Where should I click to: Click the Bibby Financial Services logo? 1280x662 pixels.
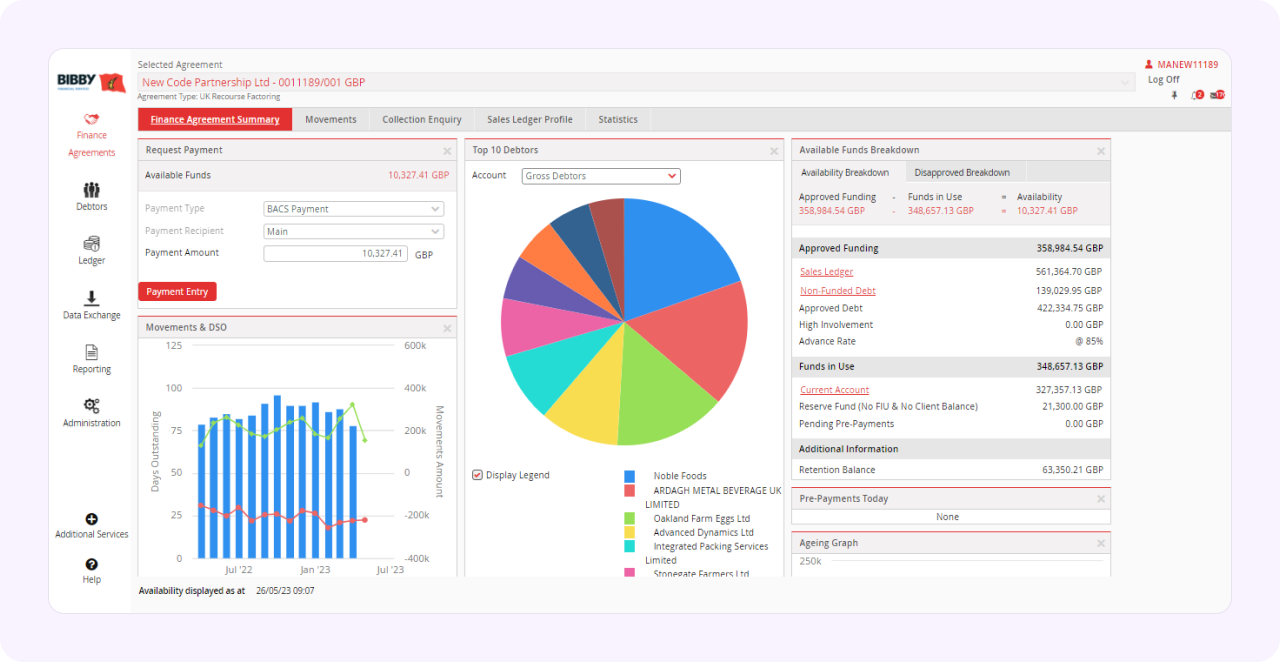click(x=91, y=82)
